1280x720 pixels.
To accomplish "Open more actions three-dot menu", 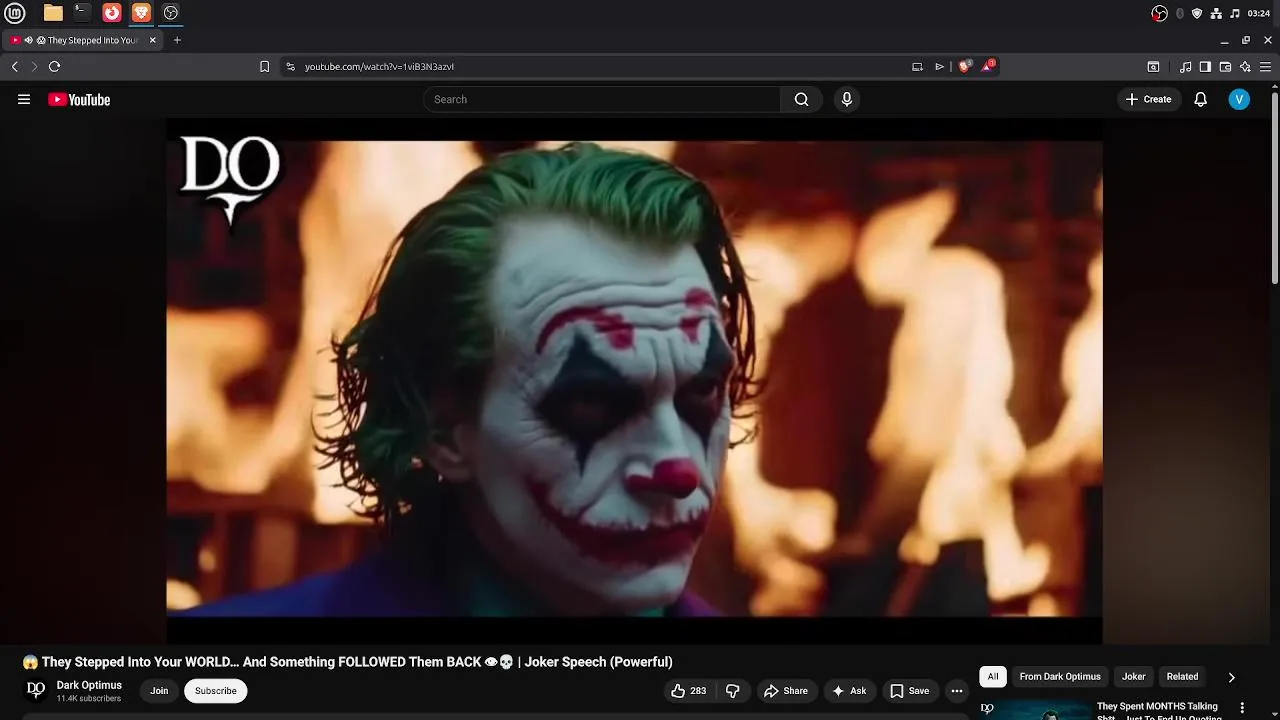I will 957,691.
